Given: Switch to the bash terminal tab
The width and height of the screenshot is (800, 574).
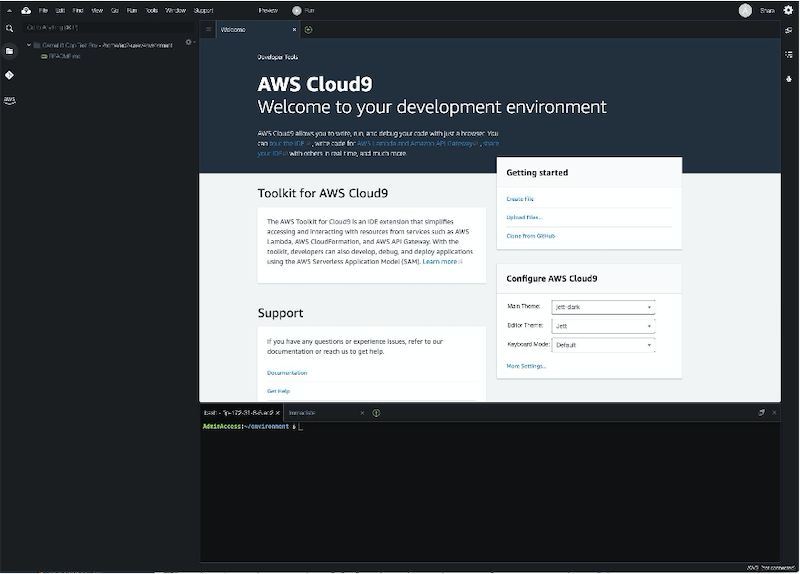Looking at the screenshot, I should 240,413.
